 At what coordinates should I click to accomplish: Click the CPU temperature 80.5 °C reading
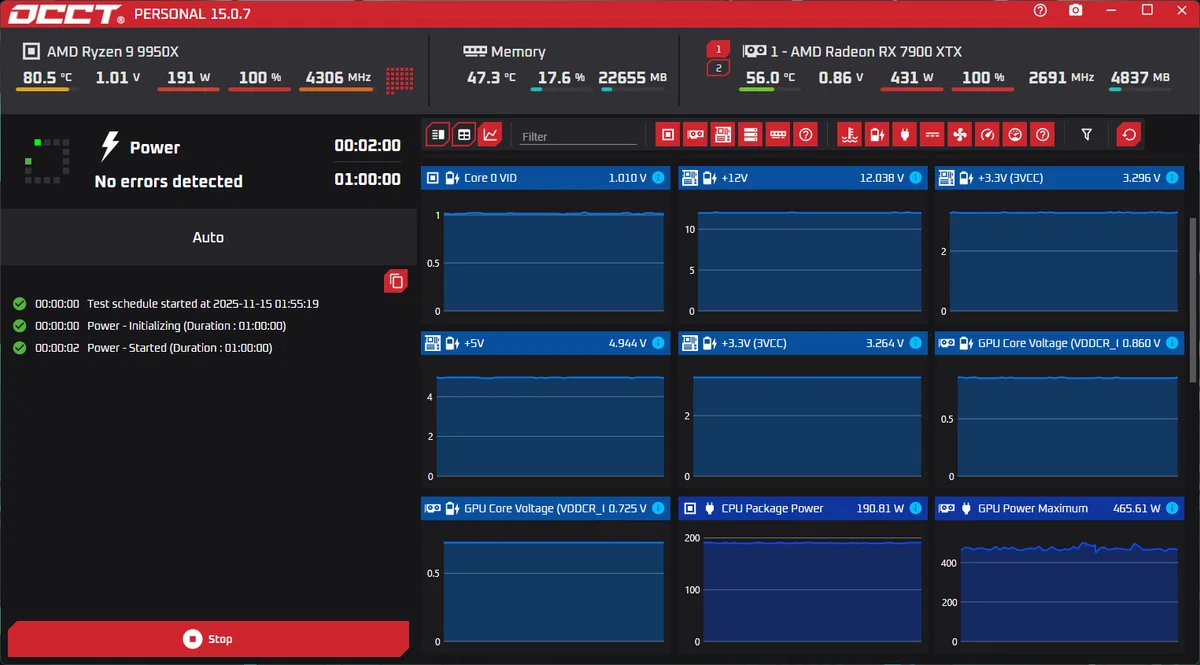coord(48,77)
